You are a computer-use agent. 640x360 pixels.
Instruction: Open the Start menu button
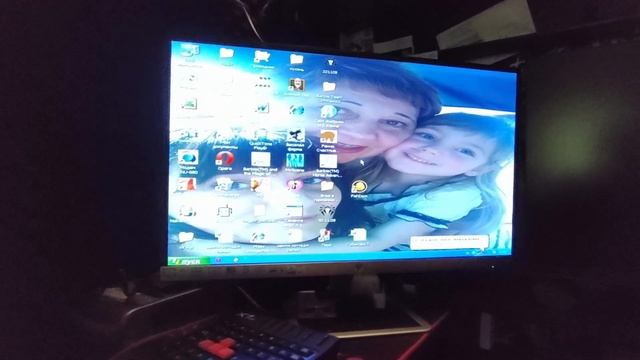(x=190, y=261)
